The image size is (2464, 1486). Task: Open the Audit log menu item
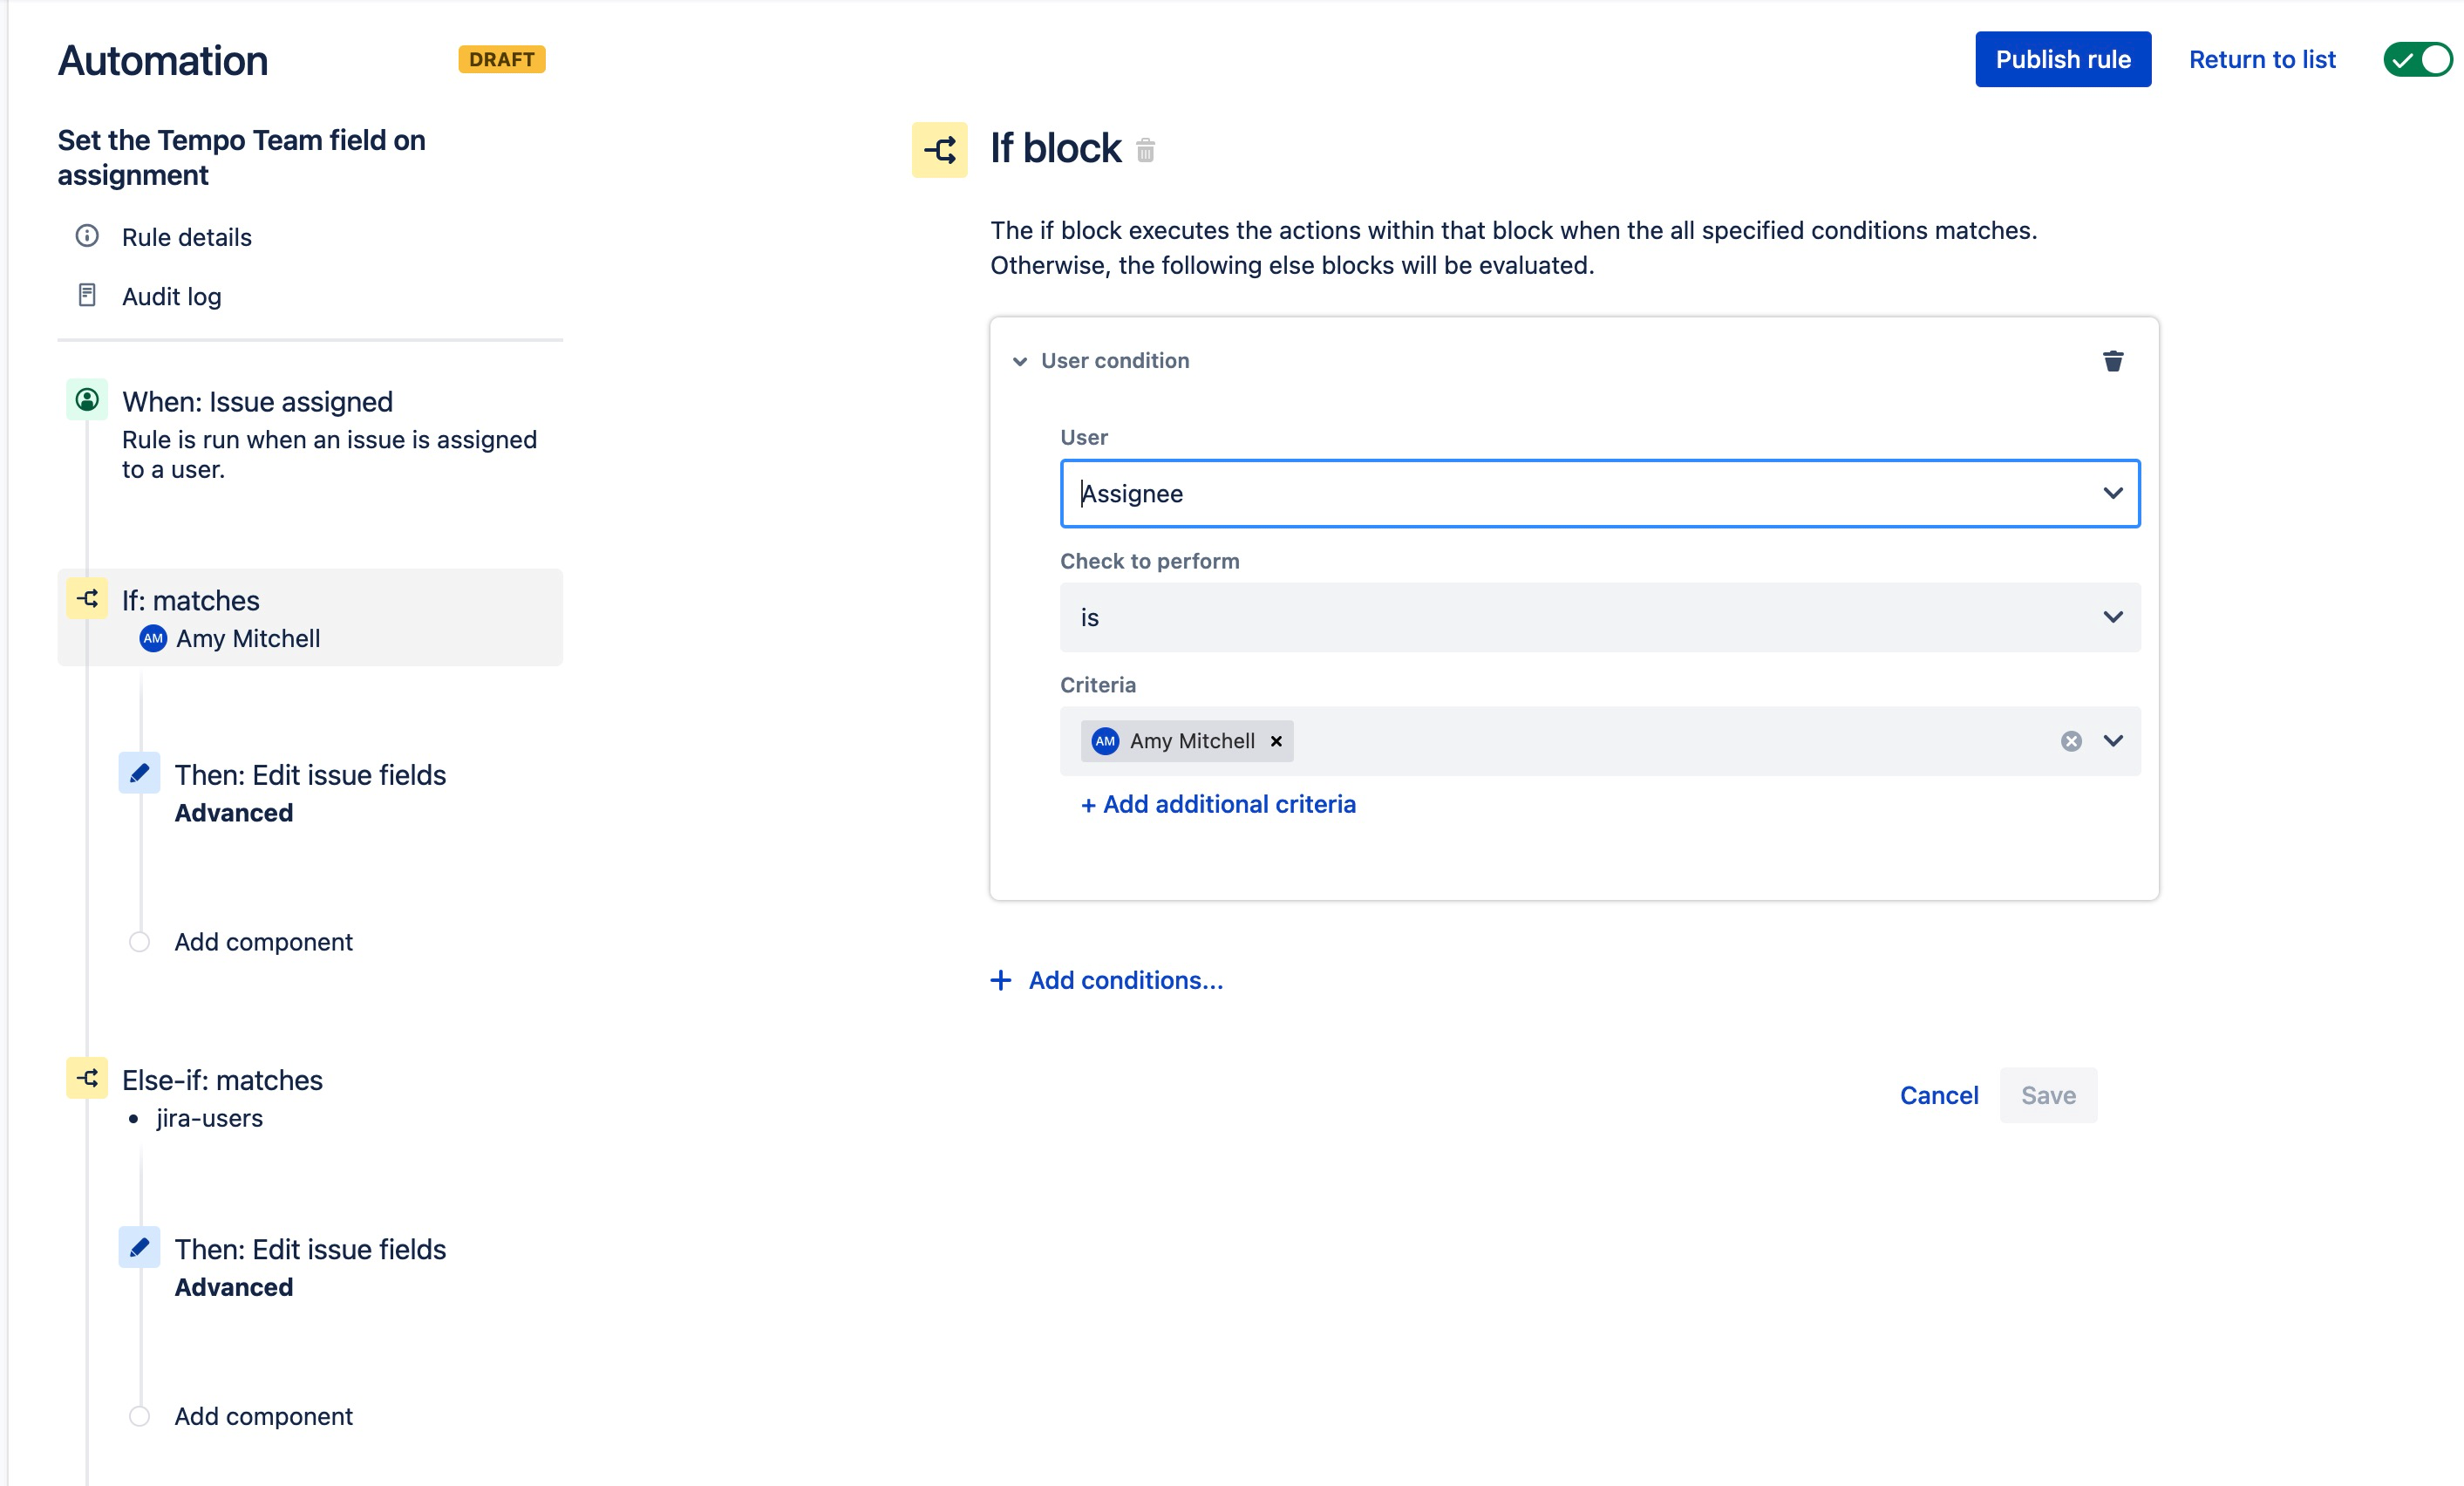click(x=171, y=297)
